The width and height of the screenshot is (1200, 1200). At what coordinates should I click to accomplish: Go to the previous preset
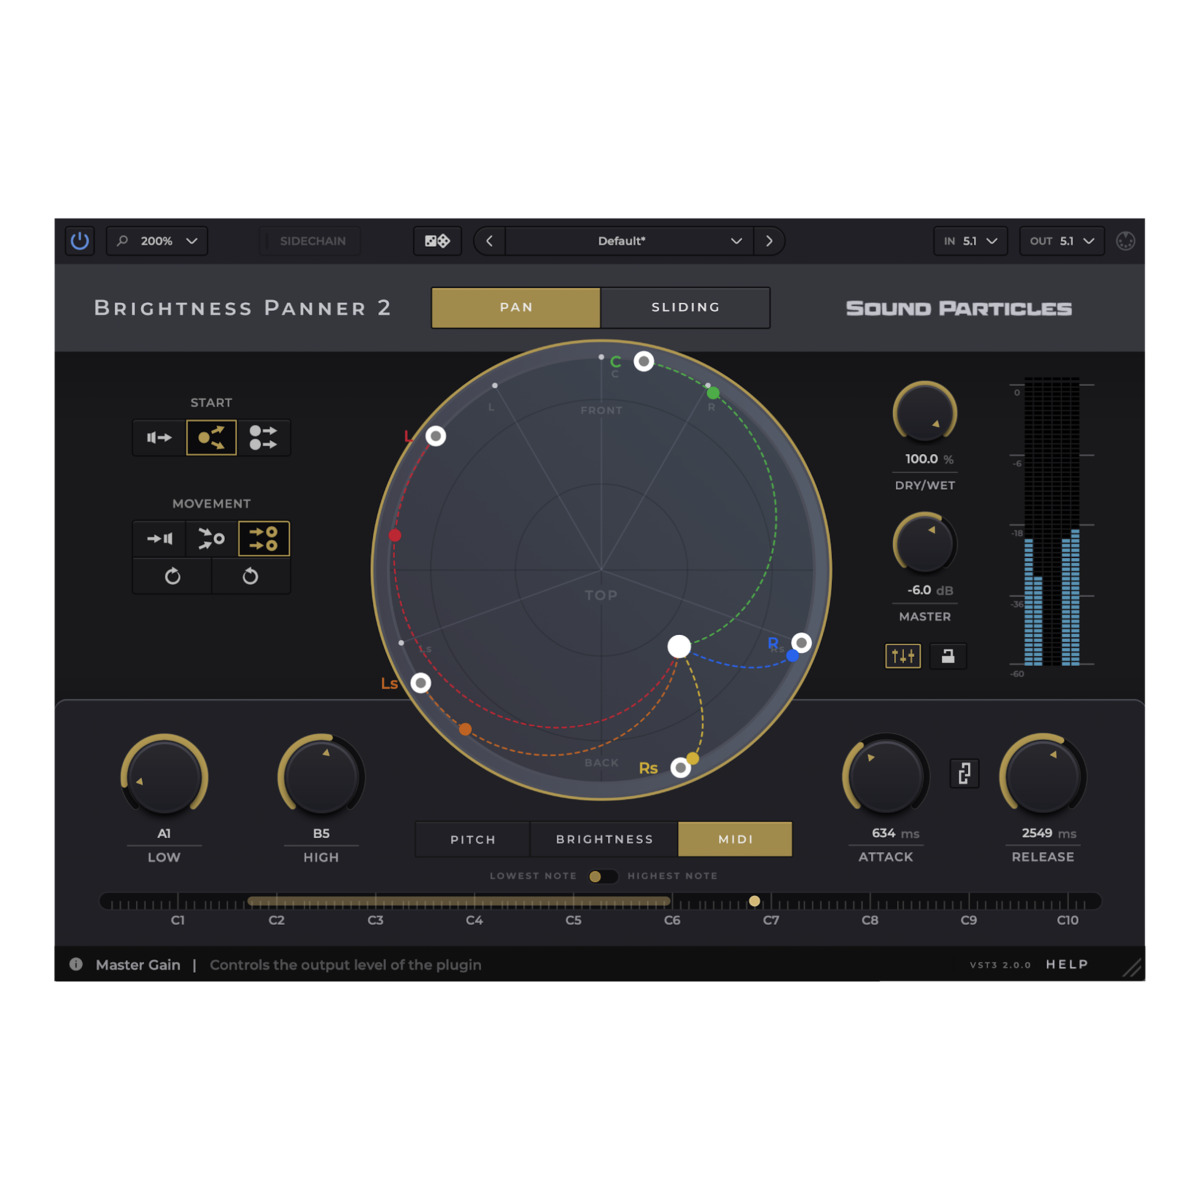click(x=489, y=241)
